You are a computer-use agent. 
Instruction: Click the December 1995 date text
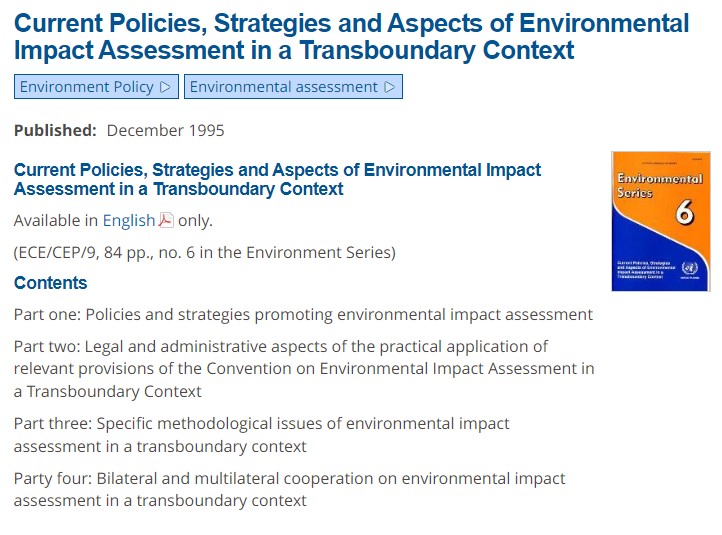pyautogui.click(x=165, y=130)
